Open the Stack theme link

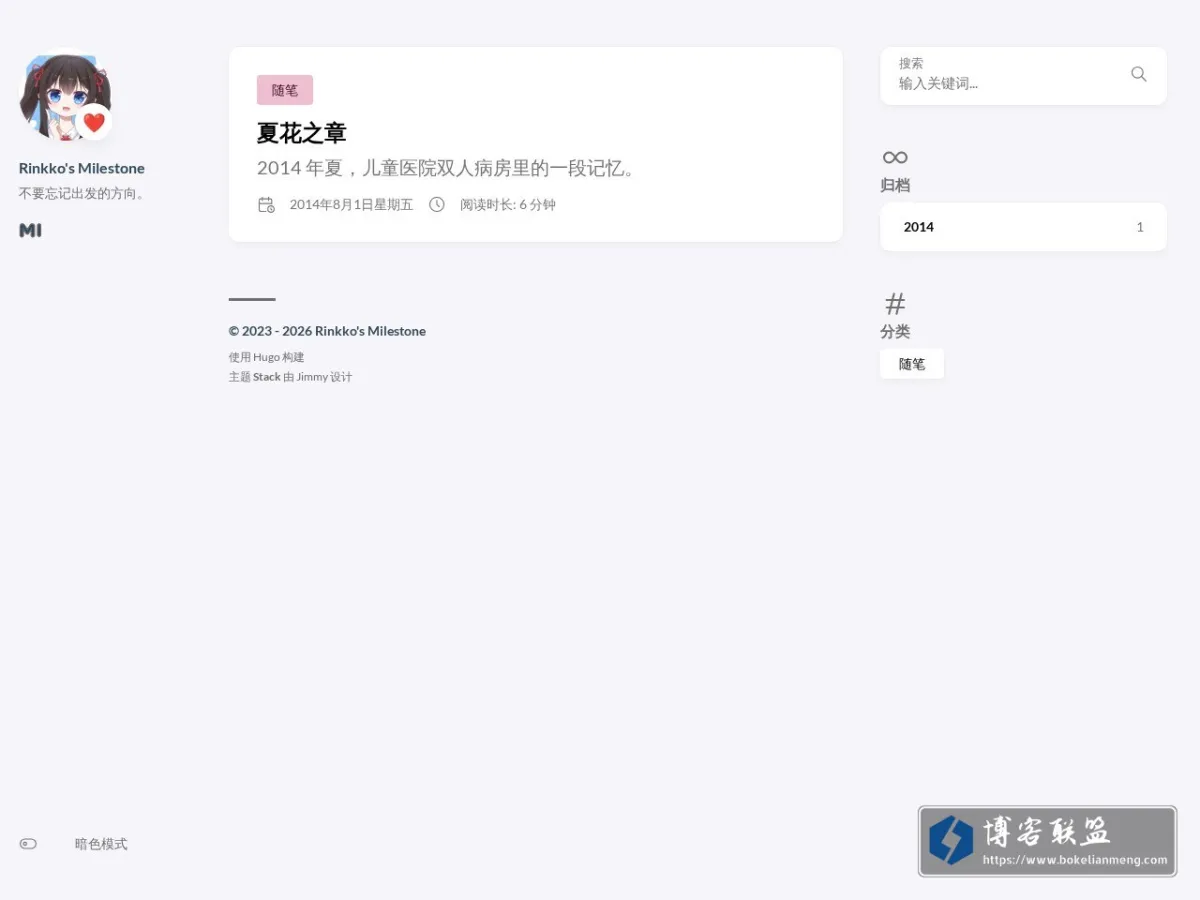pyautogui.click(x=267, y=377)
